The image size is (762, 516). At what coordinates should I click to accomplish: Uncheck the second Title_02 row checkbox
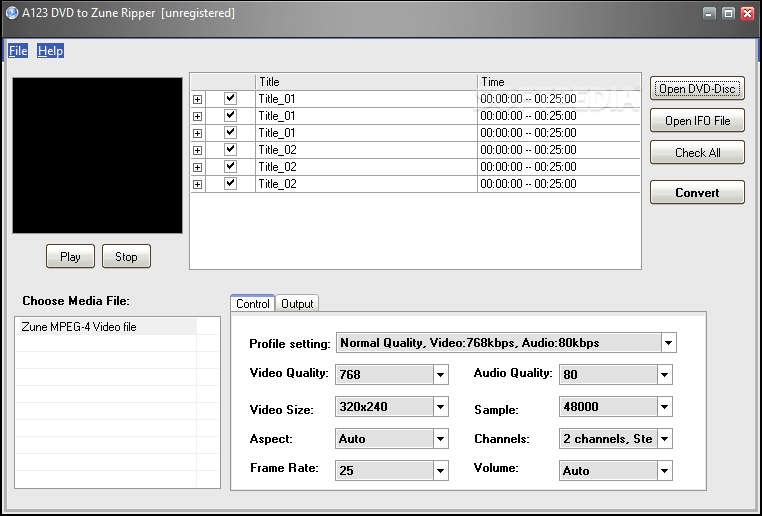230,167
